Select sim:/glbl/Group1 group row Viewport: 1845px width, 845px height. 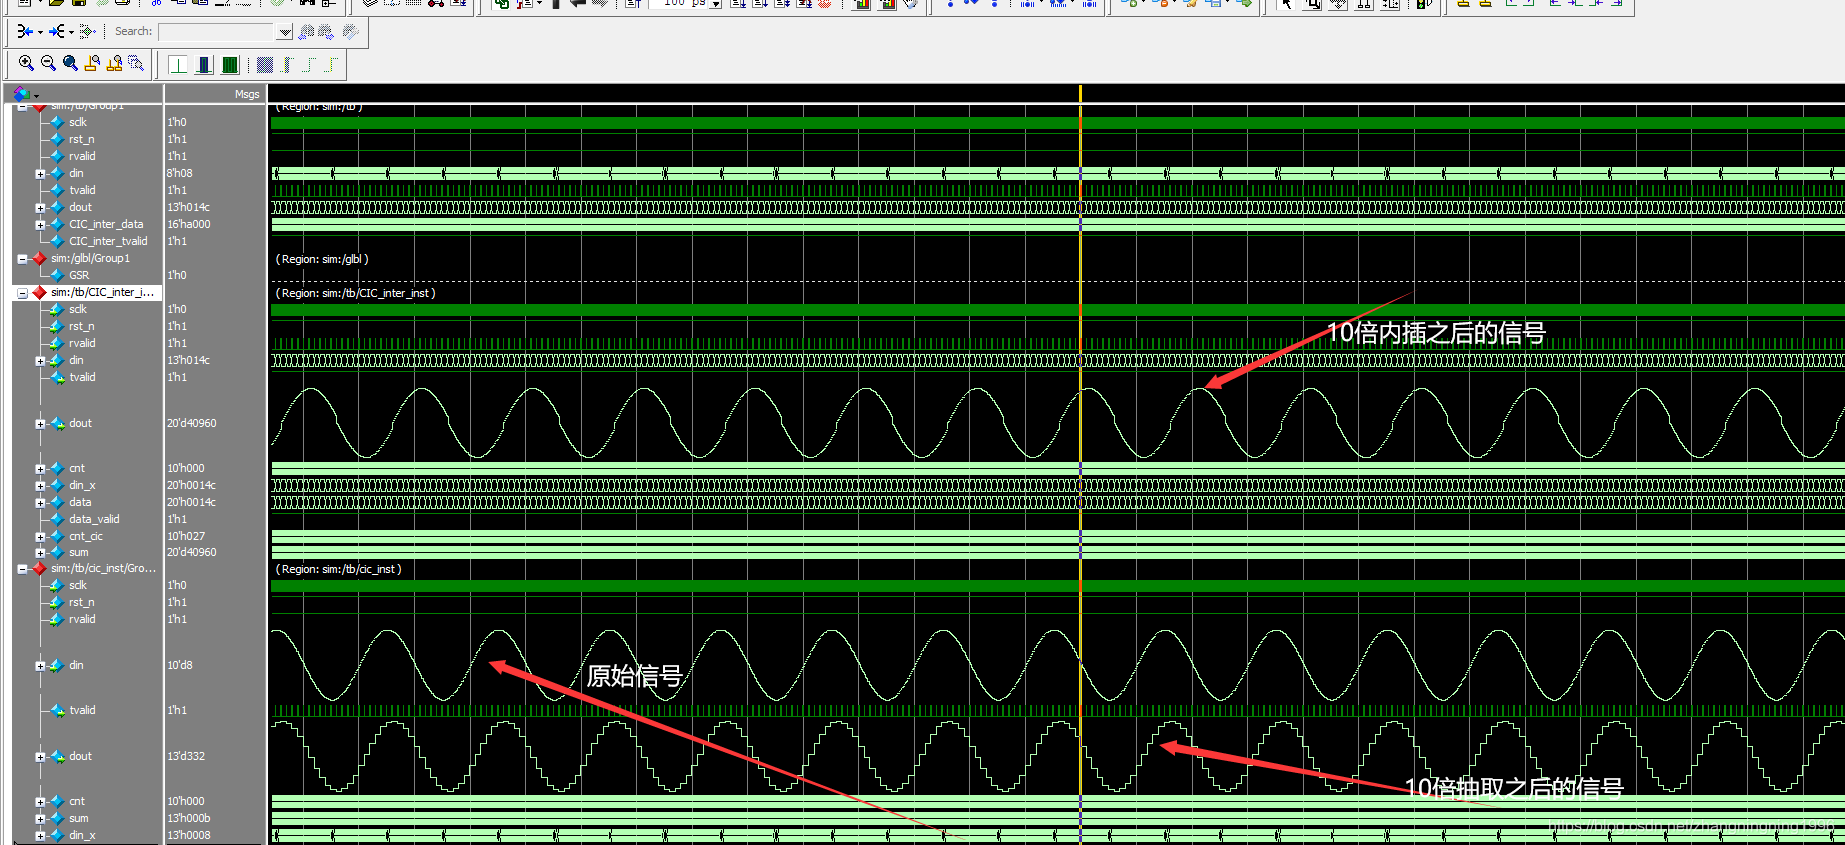click(90, 258)
